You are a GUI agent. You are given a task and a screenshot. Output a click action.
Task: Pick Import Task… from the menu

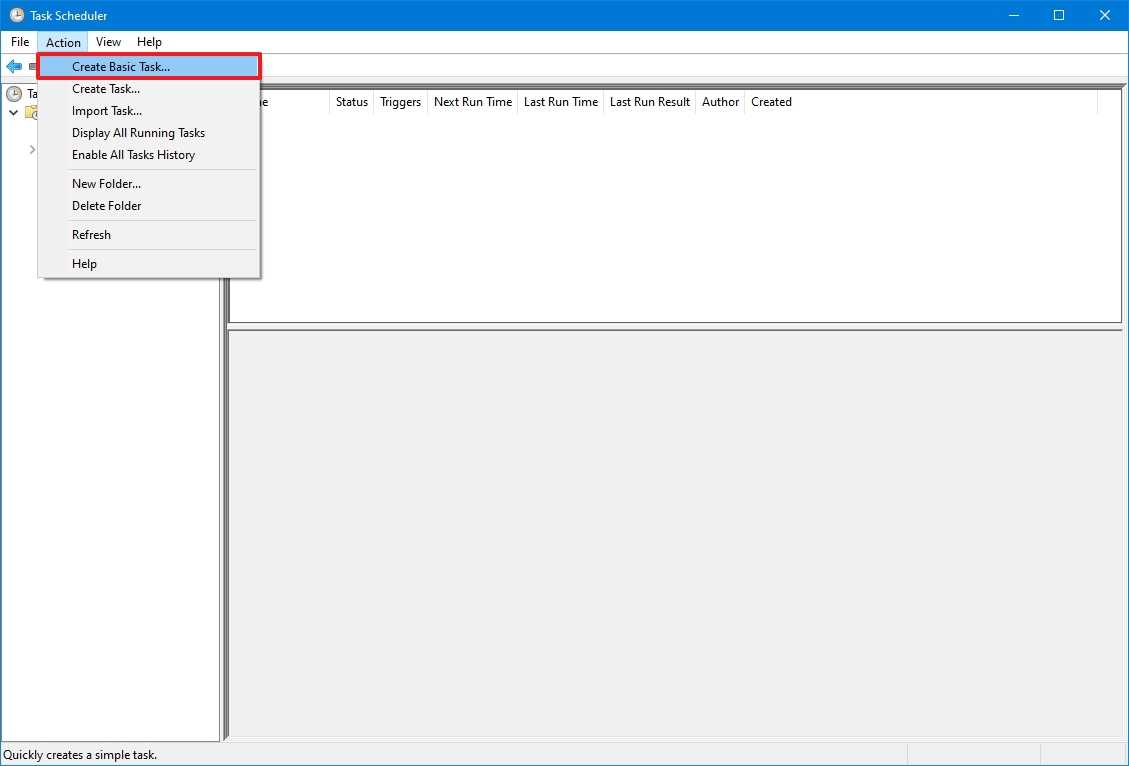point(107,111)
